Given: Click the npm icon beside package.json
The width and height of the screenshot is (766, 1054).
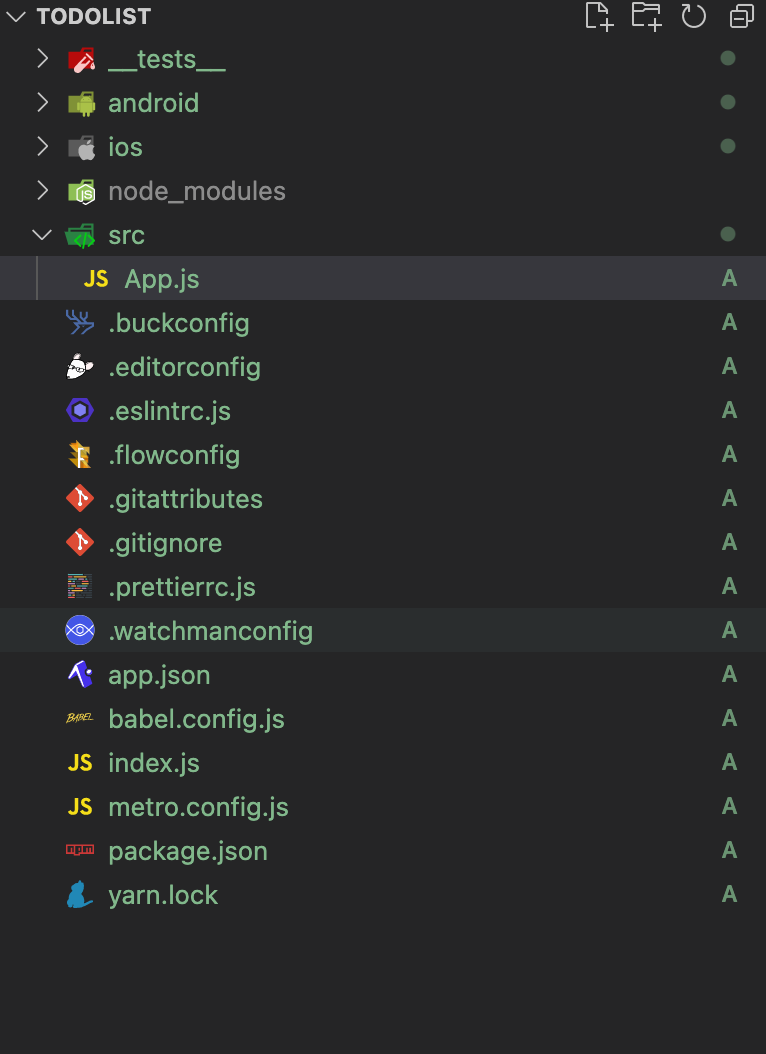Looking at the screenshot, I should (x=80, y=851).
